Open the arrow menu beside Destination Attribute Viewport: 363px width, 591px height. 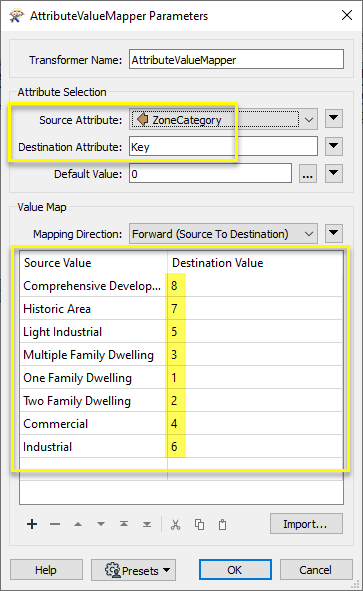click(334, 146)
